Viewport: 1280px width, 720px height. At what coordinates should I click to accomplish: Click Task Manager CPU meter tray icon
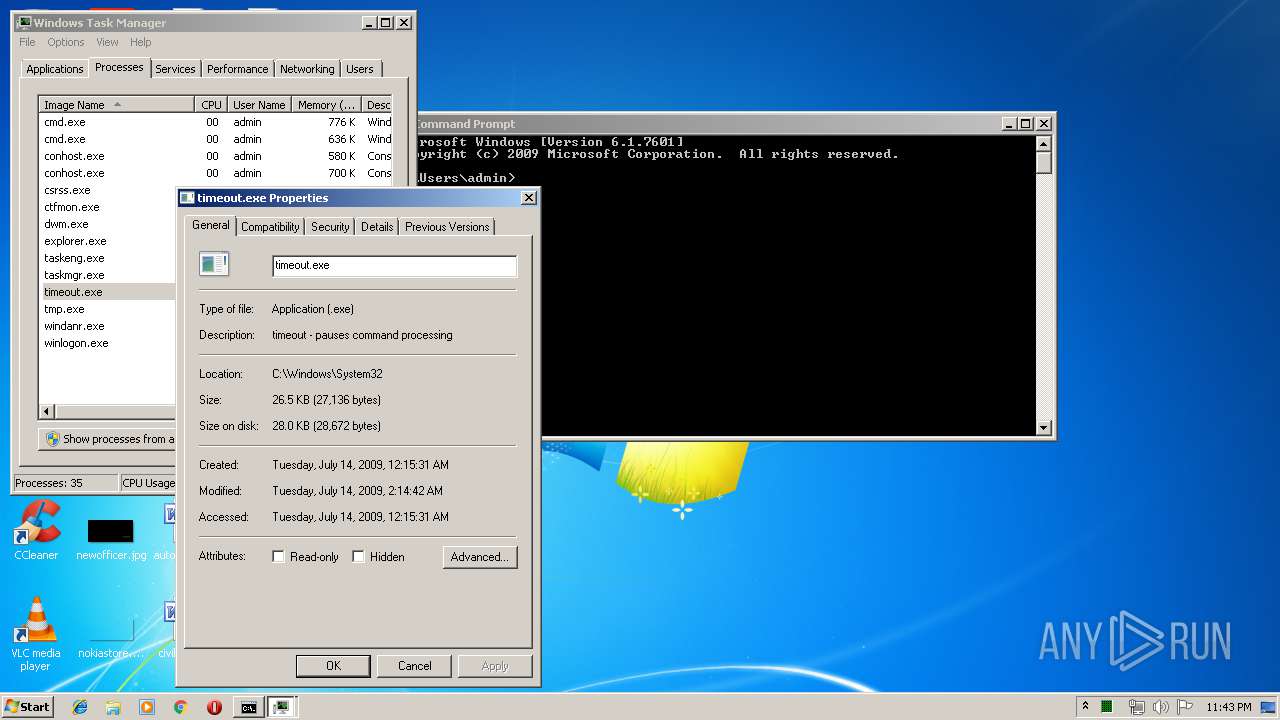pos(1107,707)
